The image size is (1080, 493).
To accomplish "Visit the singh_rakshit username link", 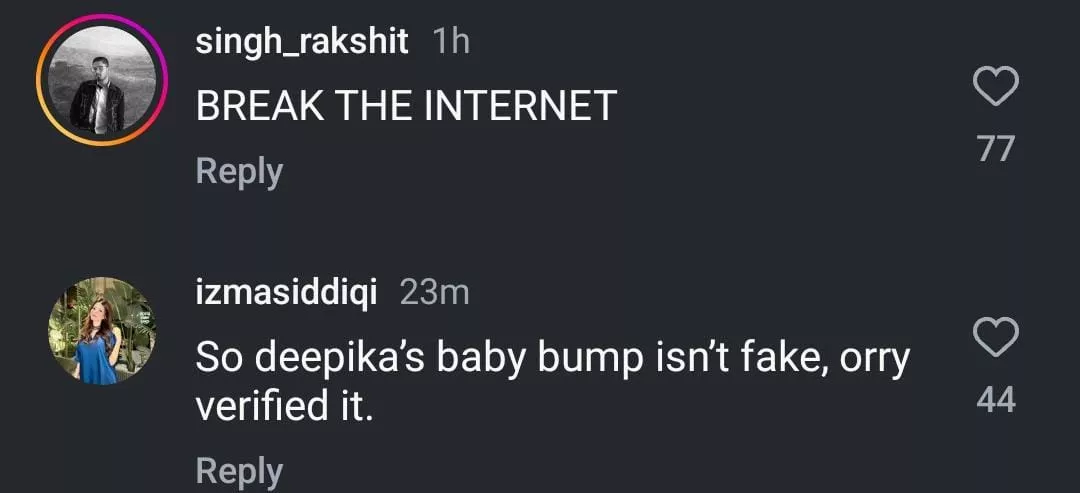I will (302, 42).
